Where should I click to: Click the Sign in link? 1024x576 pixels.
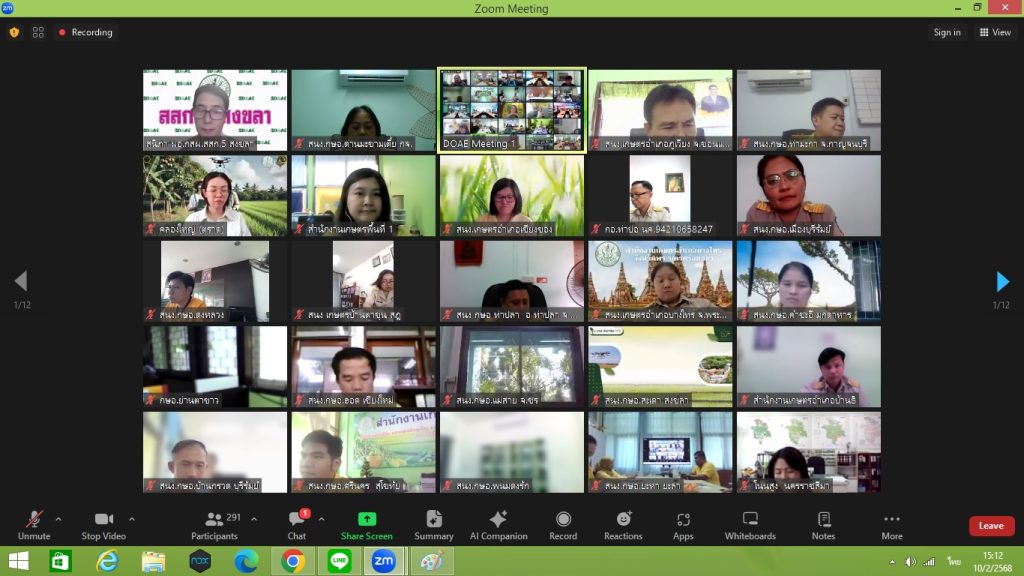pos(947,32)
